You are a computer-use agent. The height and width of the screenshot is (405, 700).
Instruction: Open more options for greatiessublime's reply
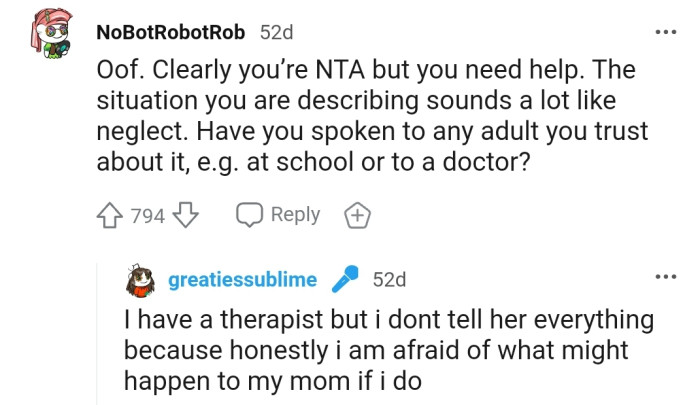click(666, 277)
